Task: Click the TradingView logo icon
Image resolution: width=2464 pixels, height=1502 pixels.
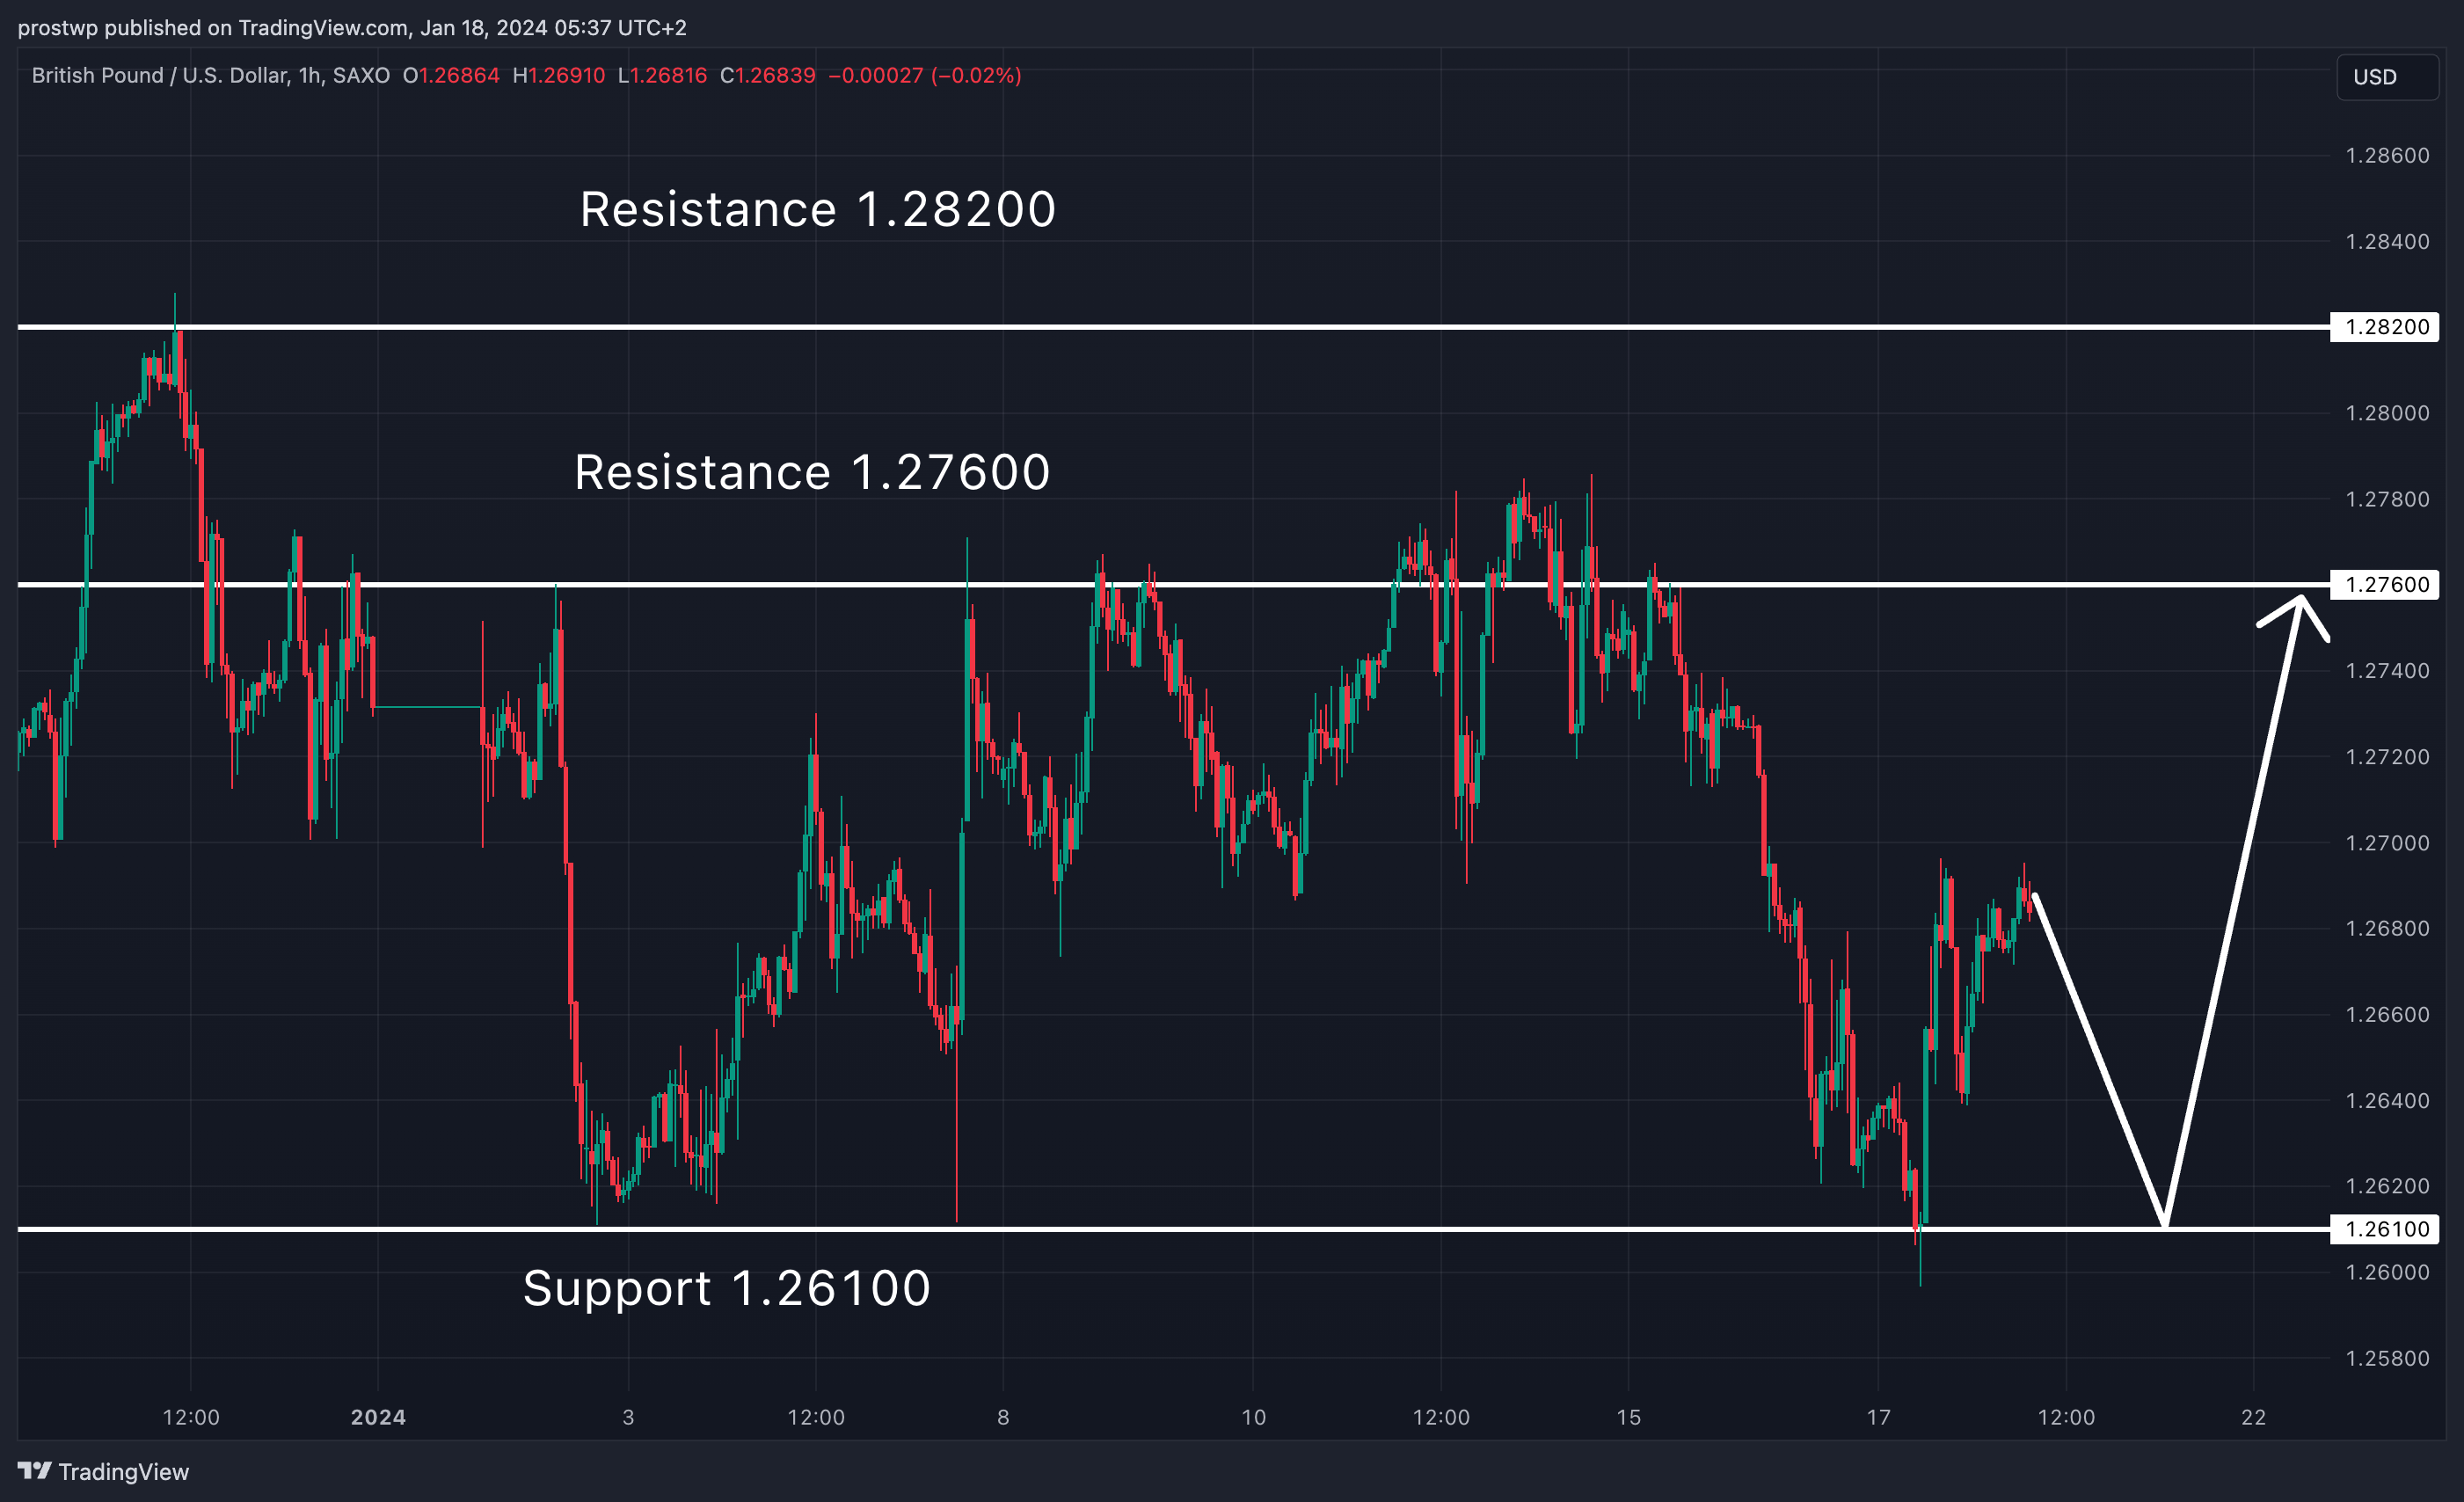Action: point(34,1470)
